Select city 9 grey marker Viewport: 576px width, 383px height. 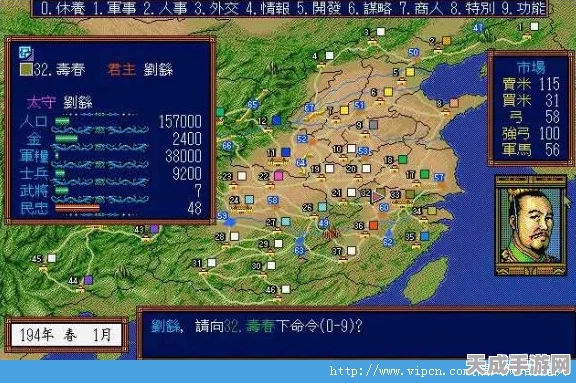click(x=373, y=125)
